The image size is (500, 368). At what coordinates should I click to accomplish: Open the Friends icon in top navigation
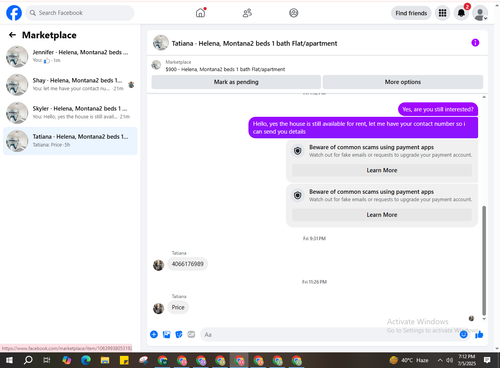pyautogui.click(x=247, y=13)
